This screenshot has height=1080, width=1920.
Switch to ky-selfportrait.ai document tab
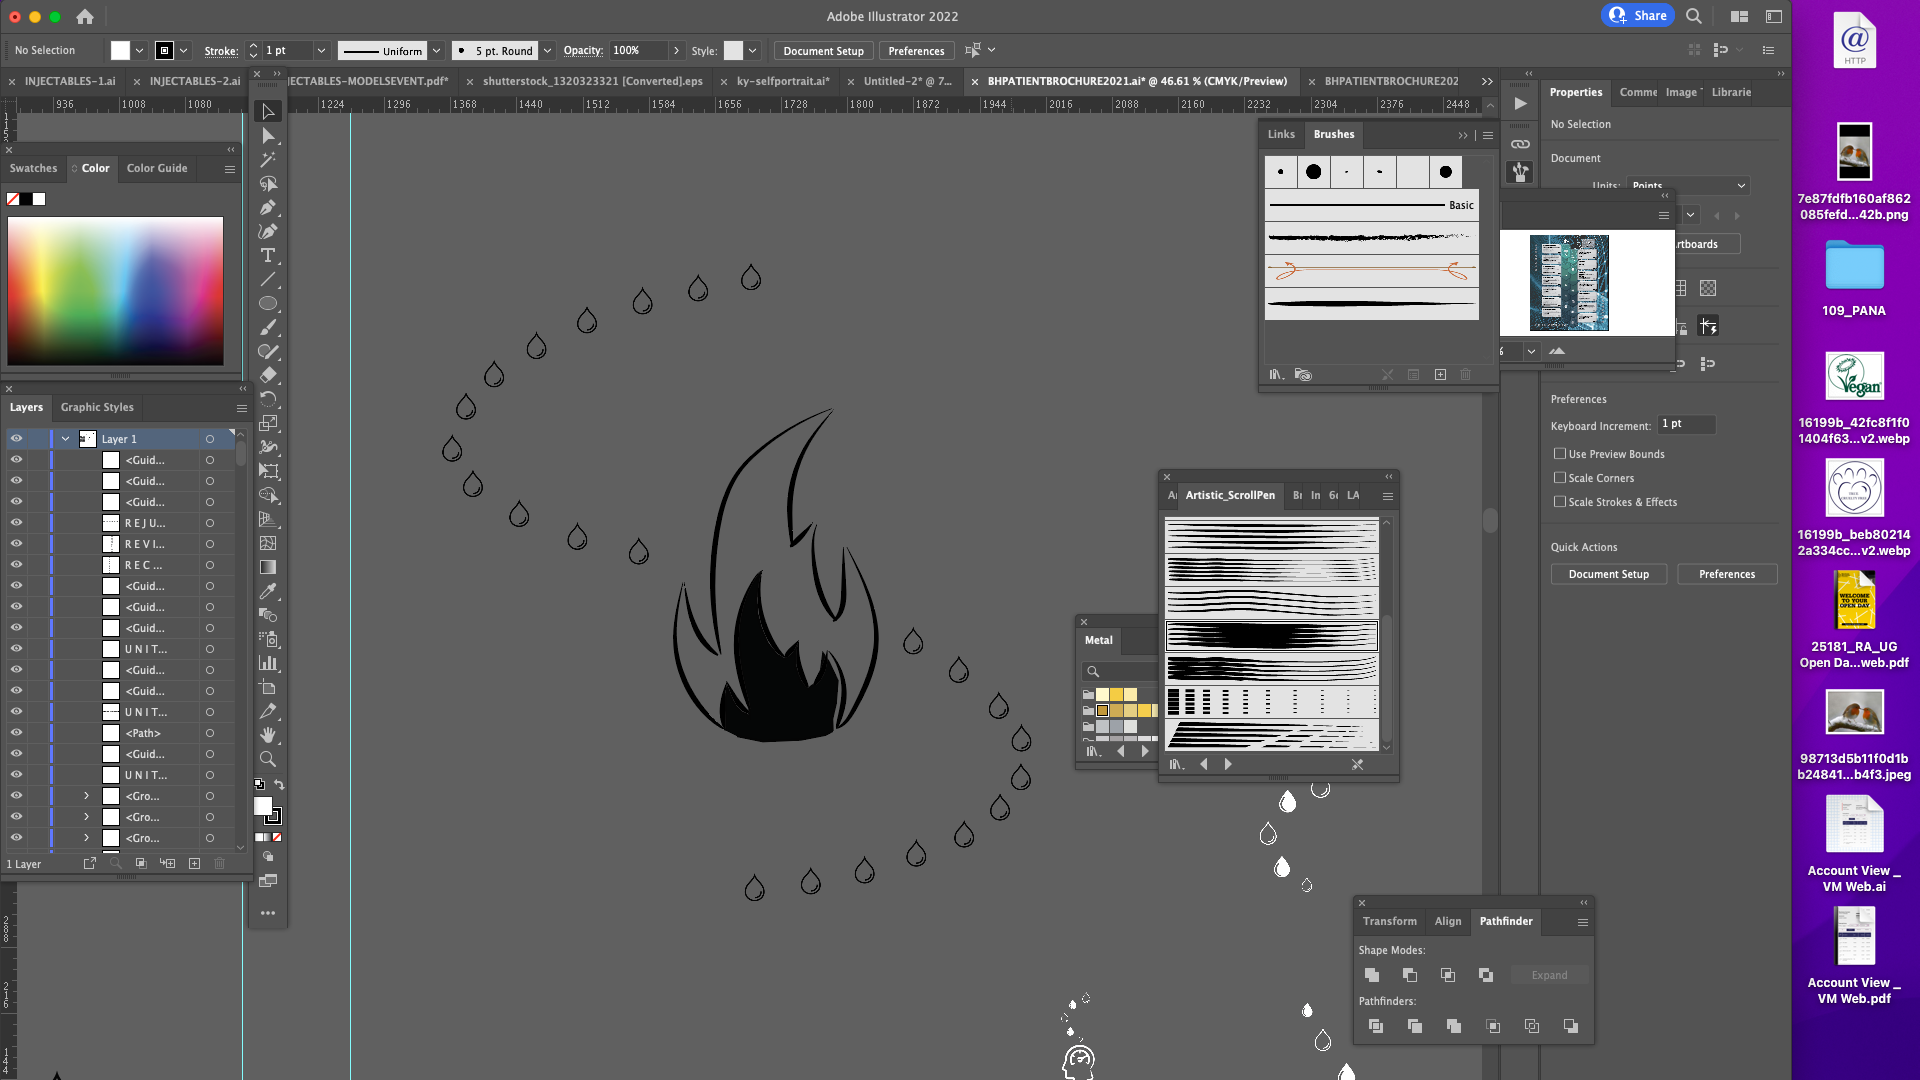[x=783, y=82]
